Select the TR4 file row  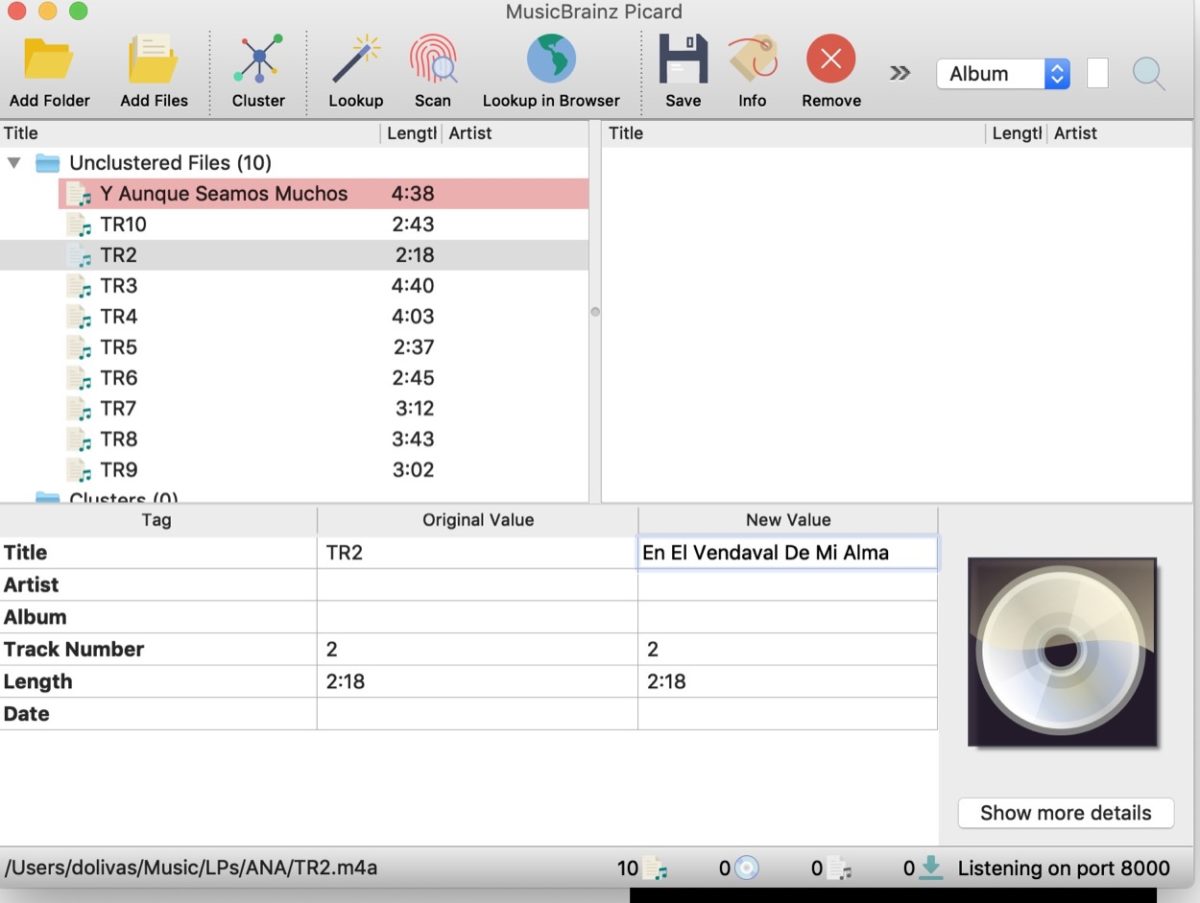[294, 317]
